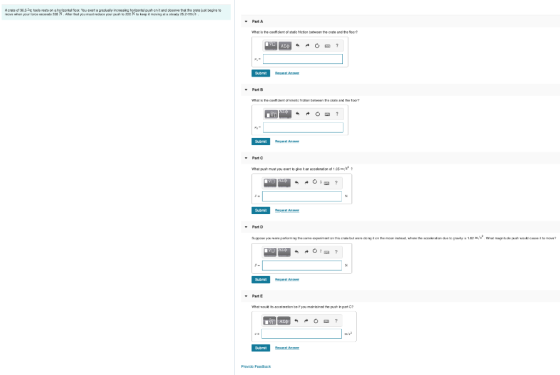Collapse the Part A section
The image size is (560, 375).
coord(246,21)
